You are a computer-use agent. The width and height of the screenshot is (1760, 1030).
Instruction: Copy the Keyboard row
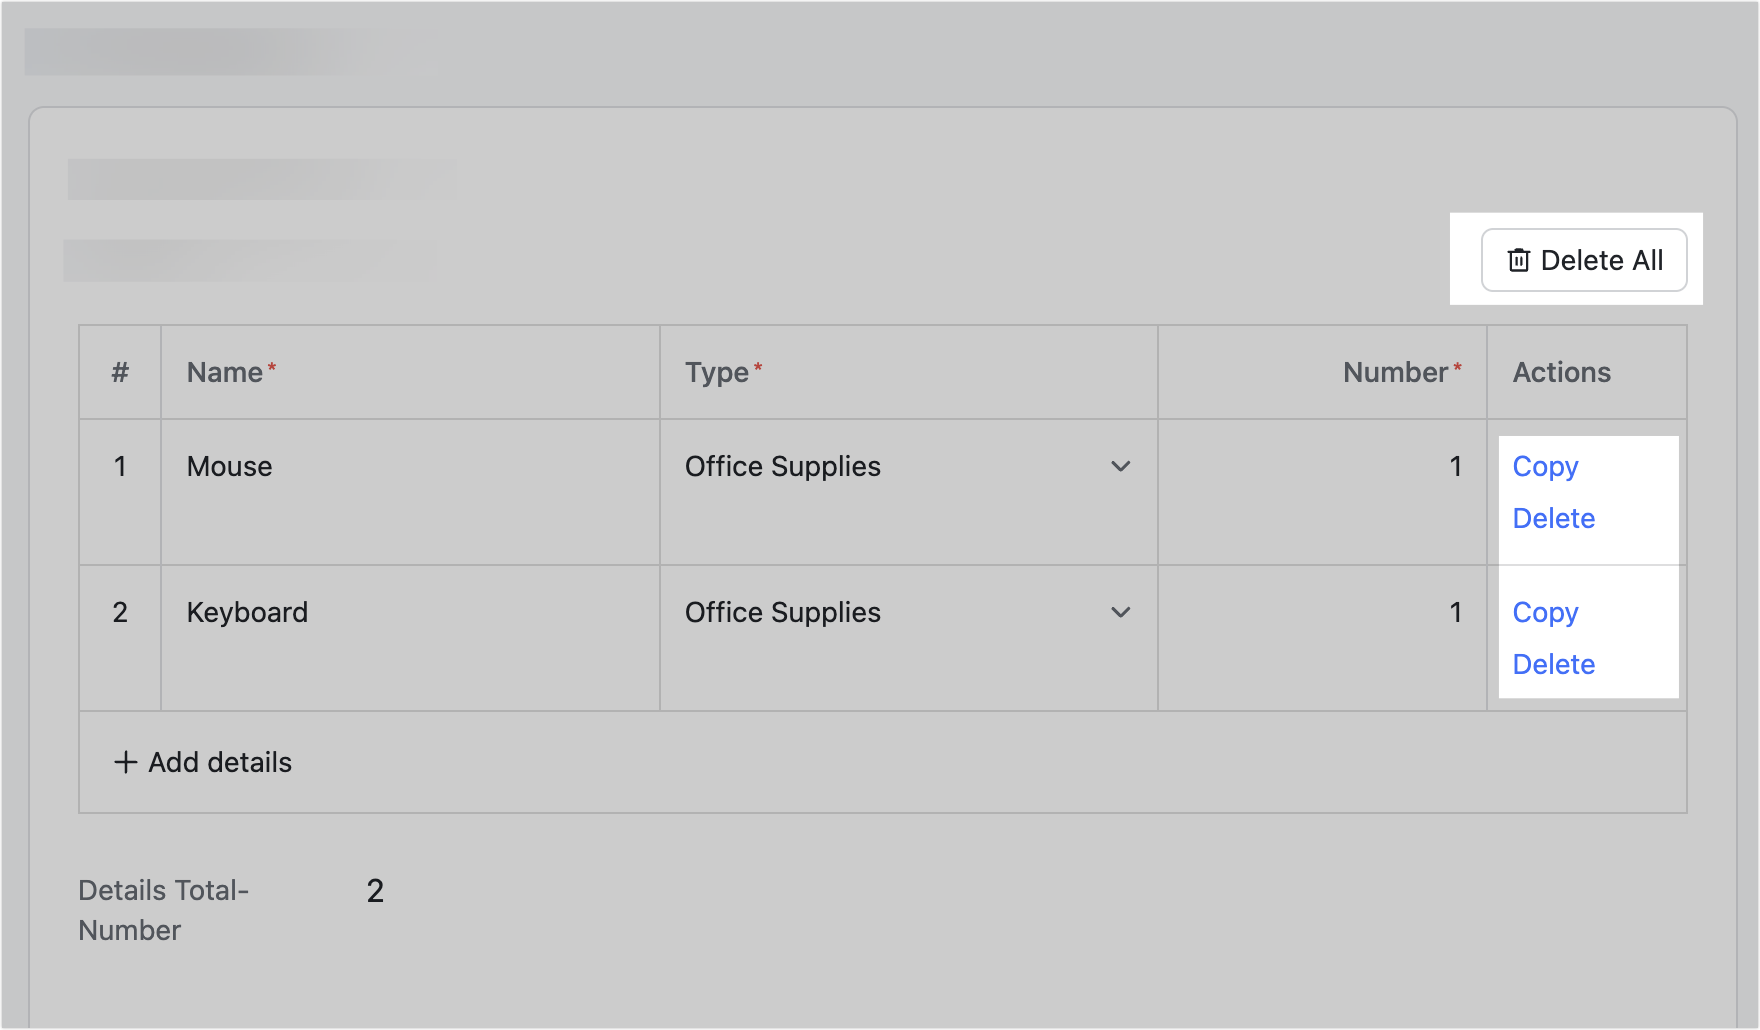pos(1544,612)
